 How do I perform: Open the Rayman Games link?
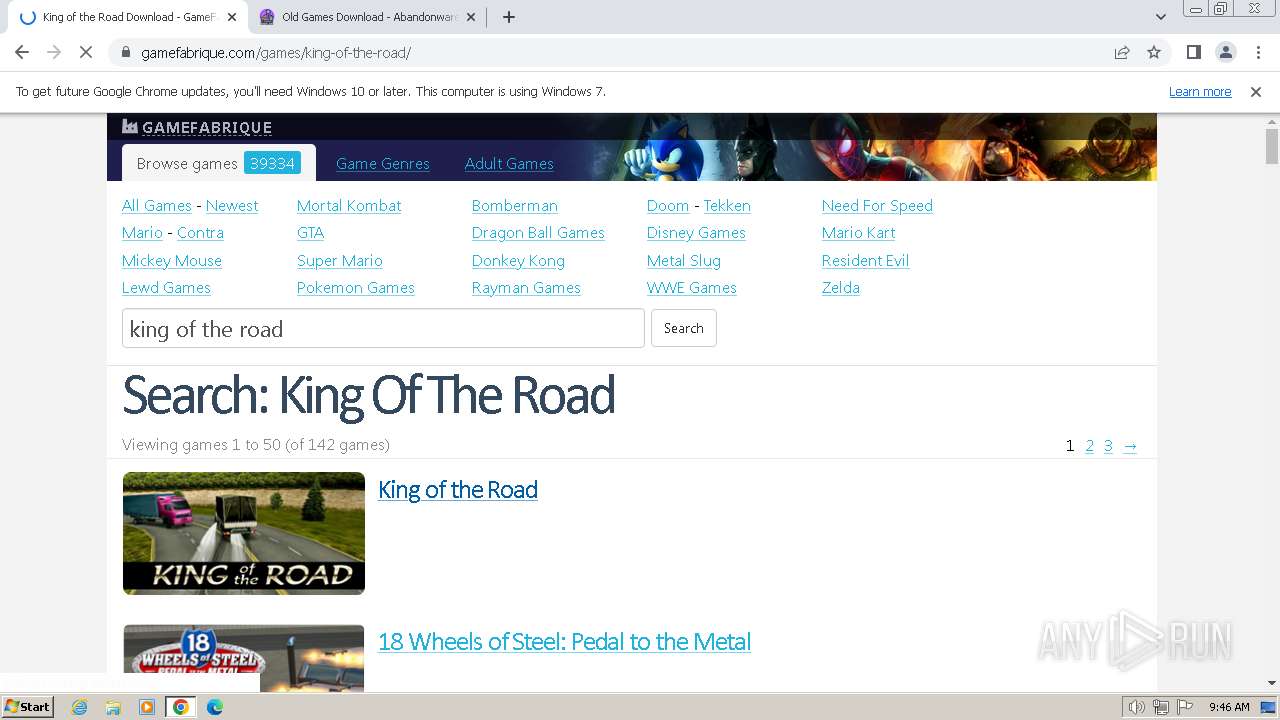526,287
